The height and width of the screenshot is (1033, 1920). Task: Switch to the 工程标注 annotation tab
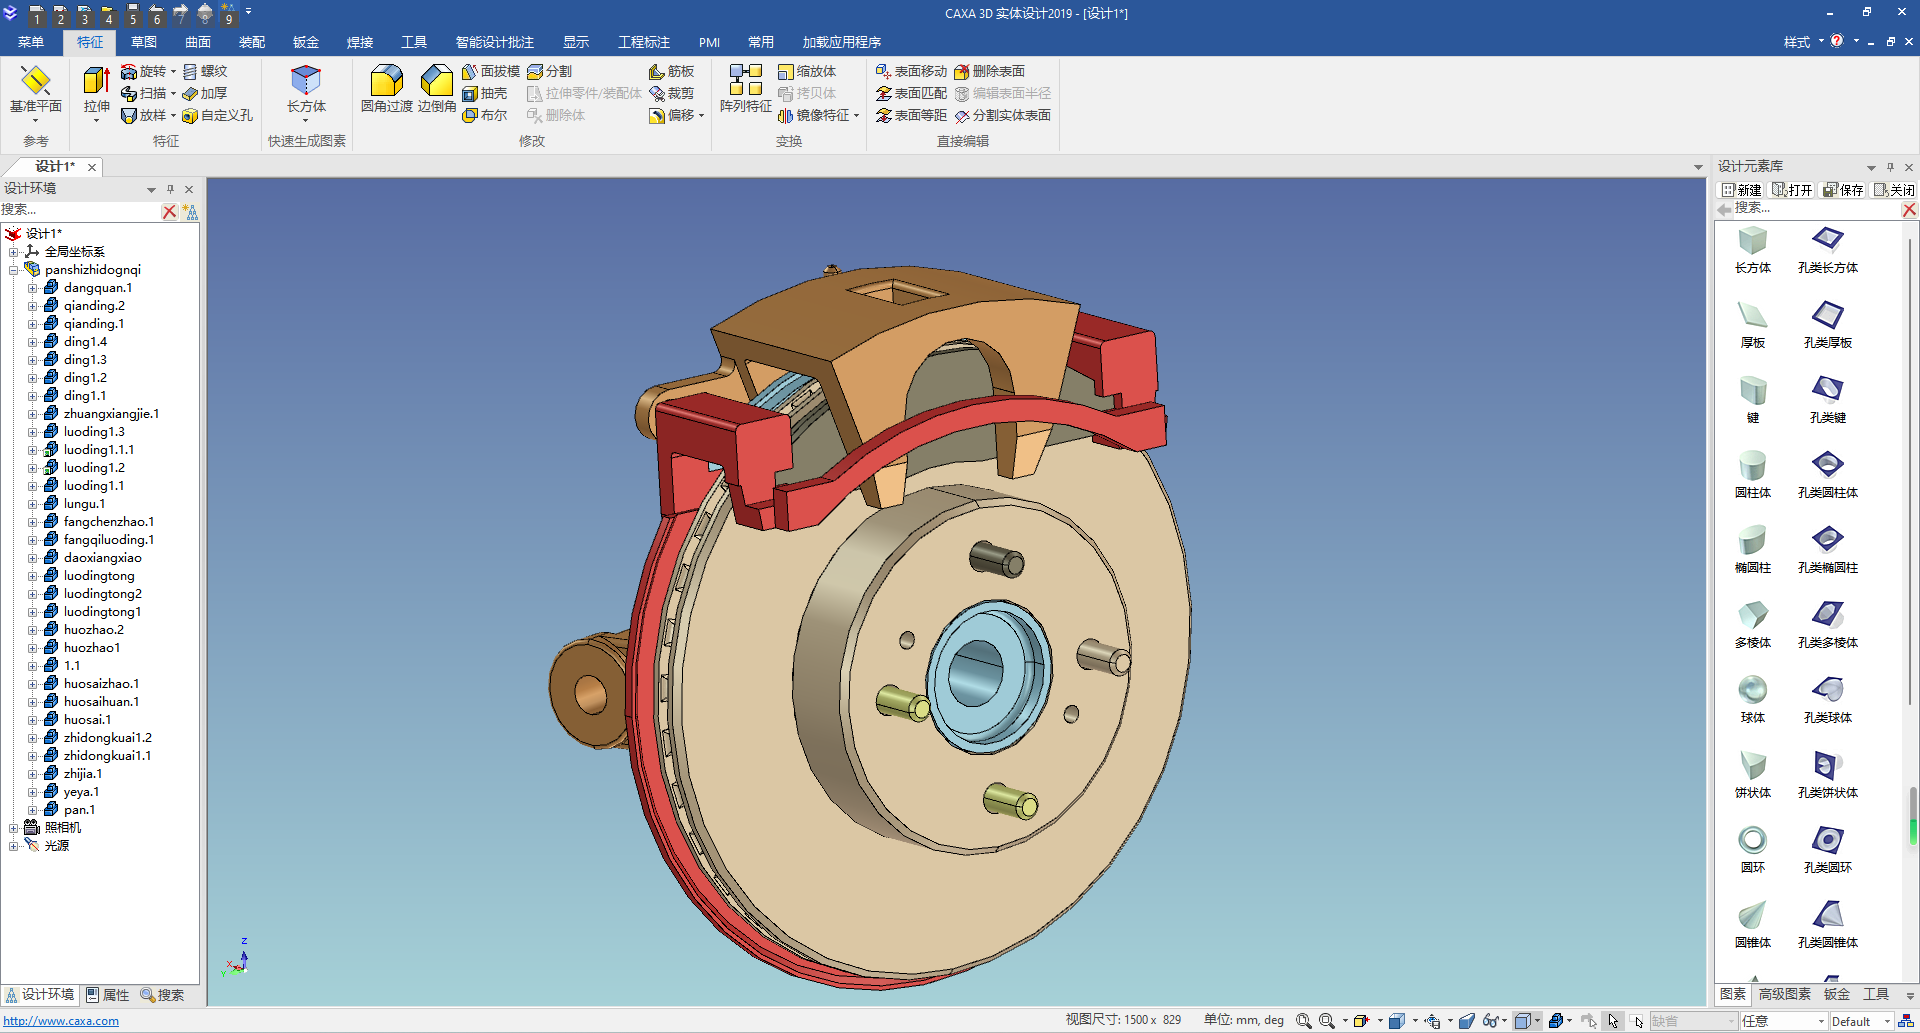pyautogui.click(x=644, y=42)
